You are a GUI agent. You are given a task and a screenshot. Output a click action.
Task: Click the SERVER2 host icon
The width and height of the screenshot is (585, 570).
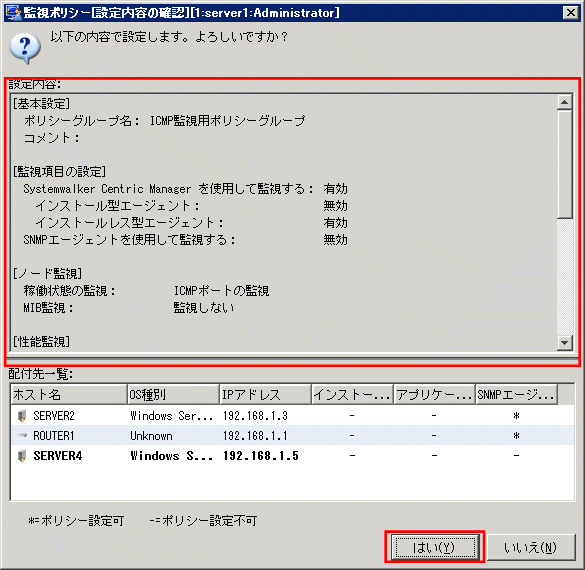click(22, 416)
